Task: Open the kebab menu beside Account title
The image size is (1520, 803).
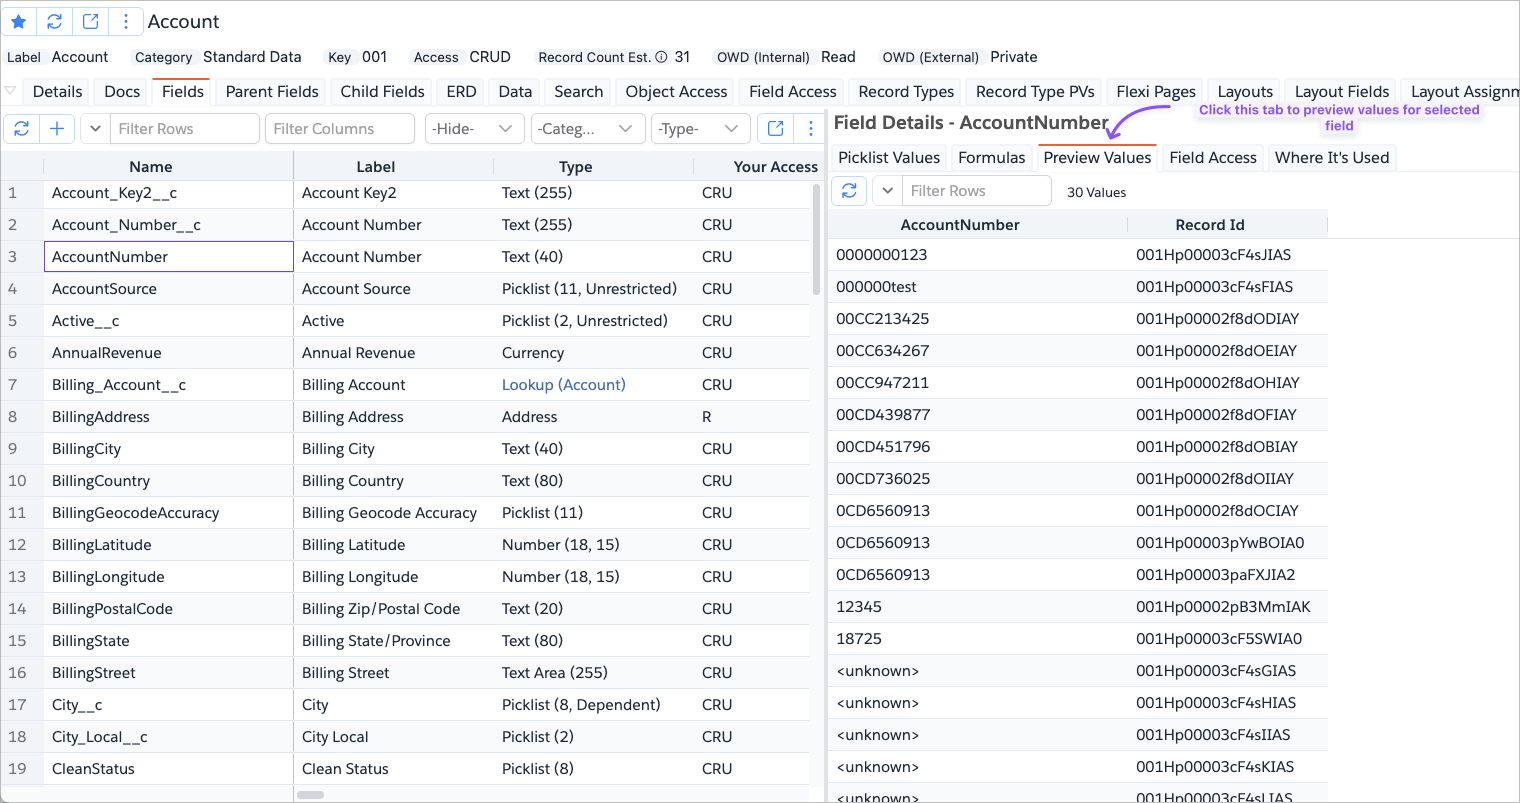Action: coord(125,21)
